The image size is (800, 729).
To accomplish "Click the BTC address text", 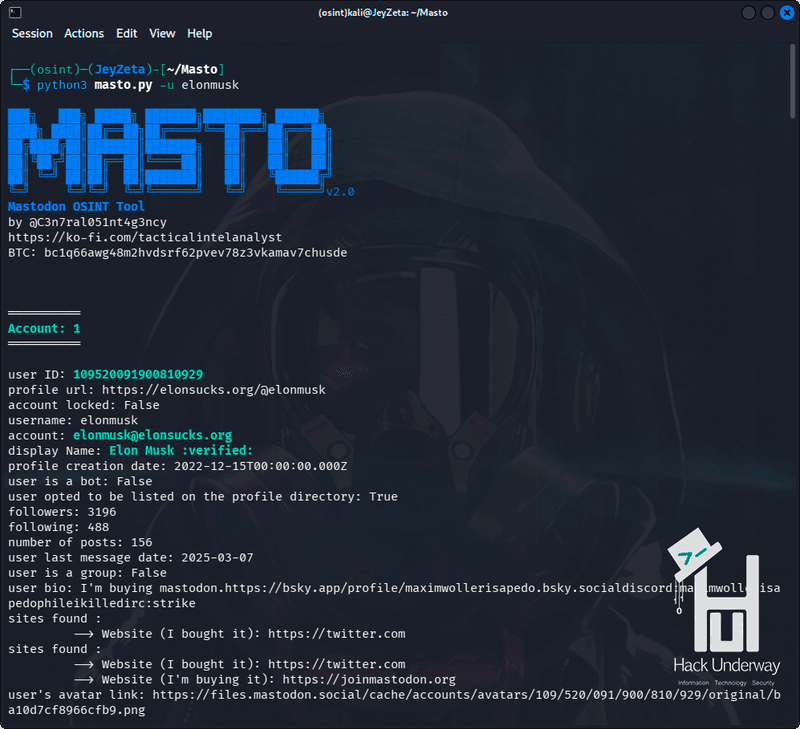I will [195, 253].
